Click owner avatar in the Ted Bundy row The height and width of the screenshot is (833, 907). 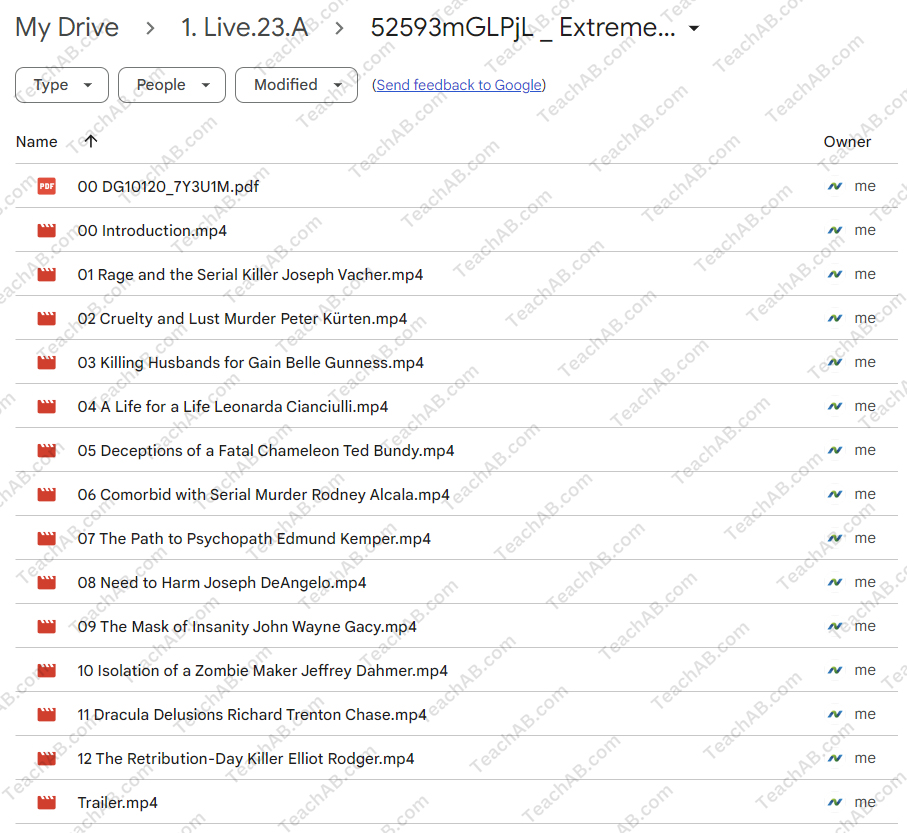[x=835, y=450]
